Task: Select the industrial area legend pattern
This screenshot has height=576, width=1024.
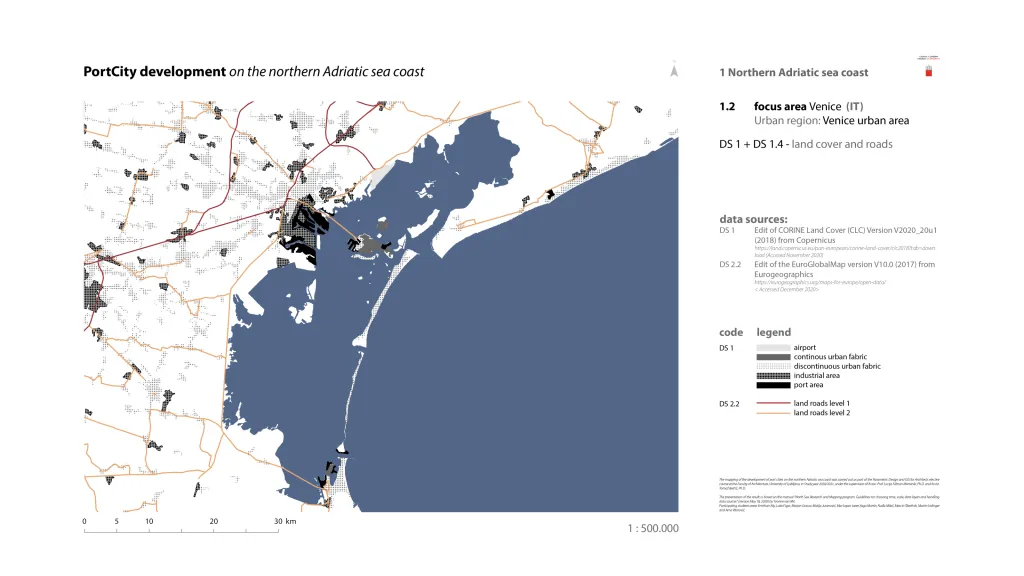Action: [772, 376]
